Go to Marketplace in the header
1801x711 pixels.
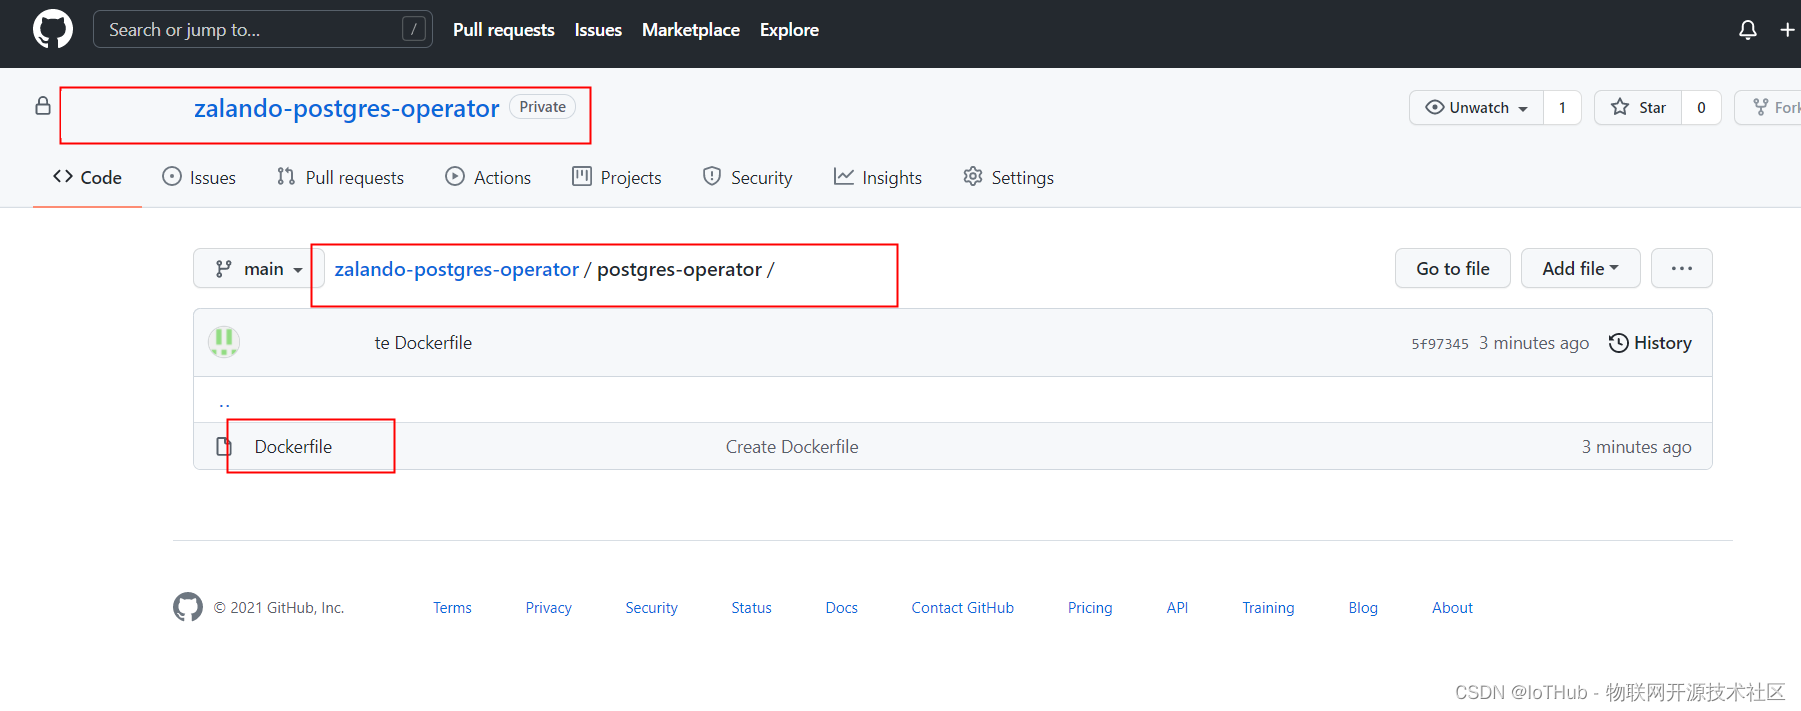pos(691,30)
